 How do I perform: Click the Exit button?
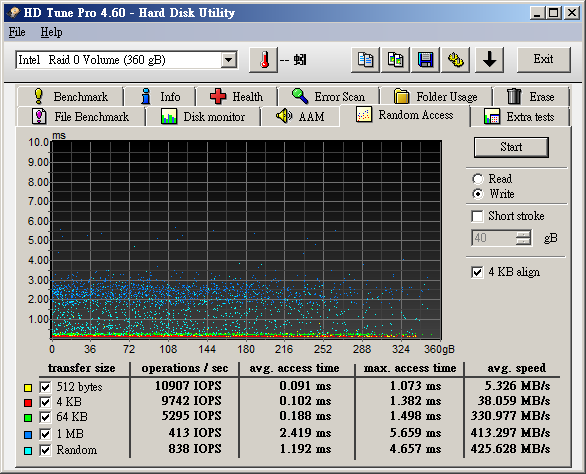[x=543, y=59]
